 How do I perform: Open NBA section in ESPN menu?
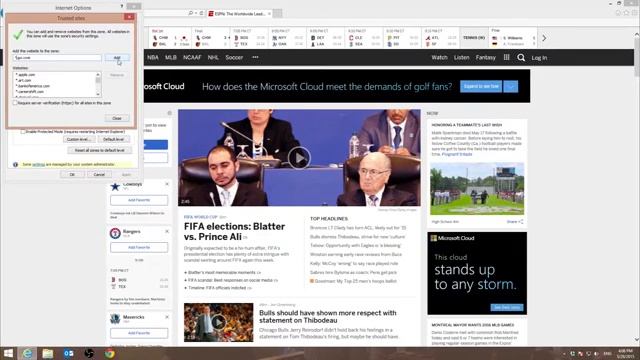(153, 58)
